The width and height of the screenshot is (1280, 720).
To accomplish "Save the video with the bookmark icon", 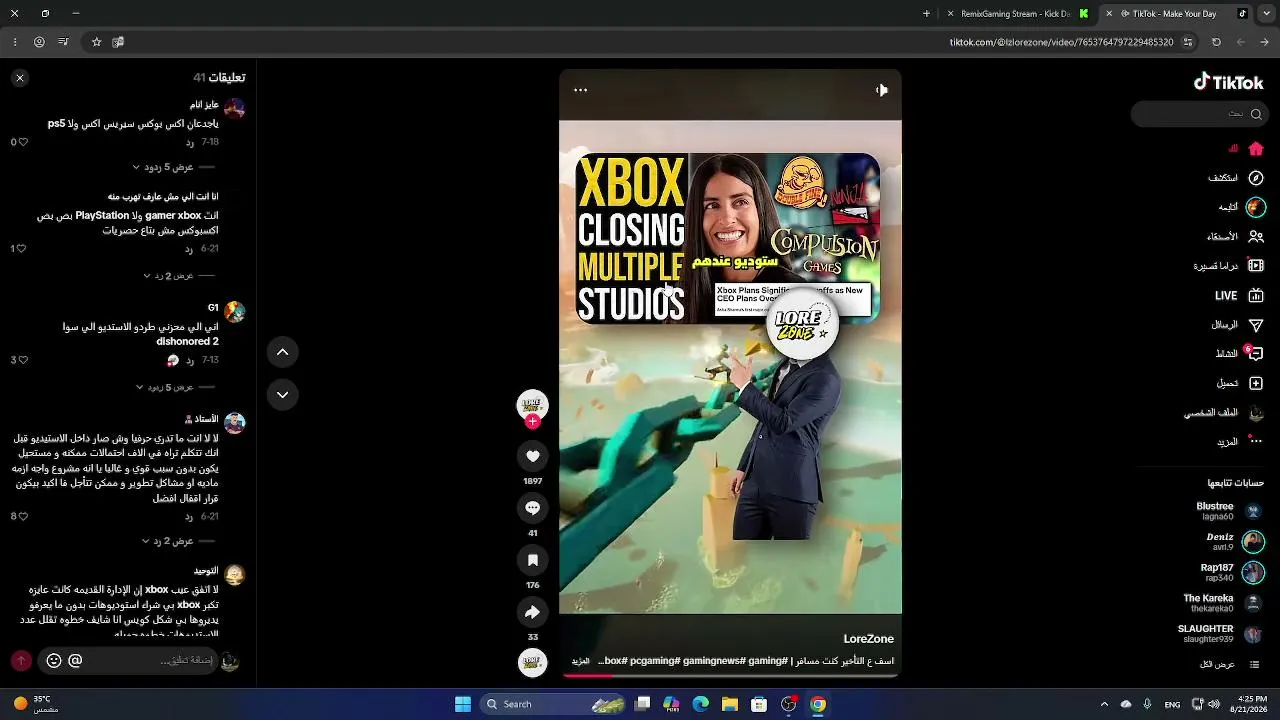I will (532, 560).
